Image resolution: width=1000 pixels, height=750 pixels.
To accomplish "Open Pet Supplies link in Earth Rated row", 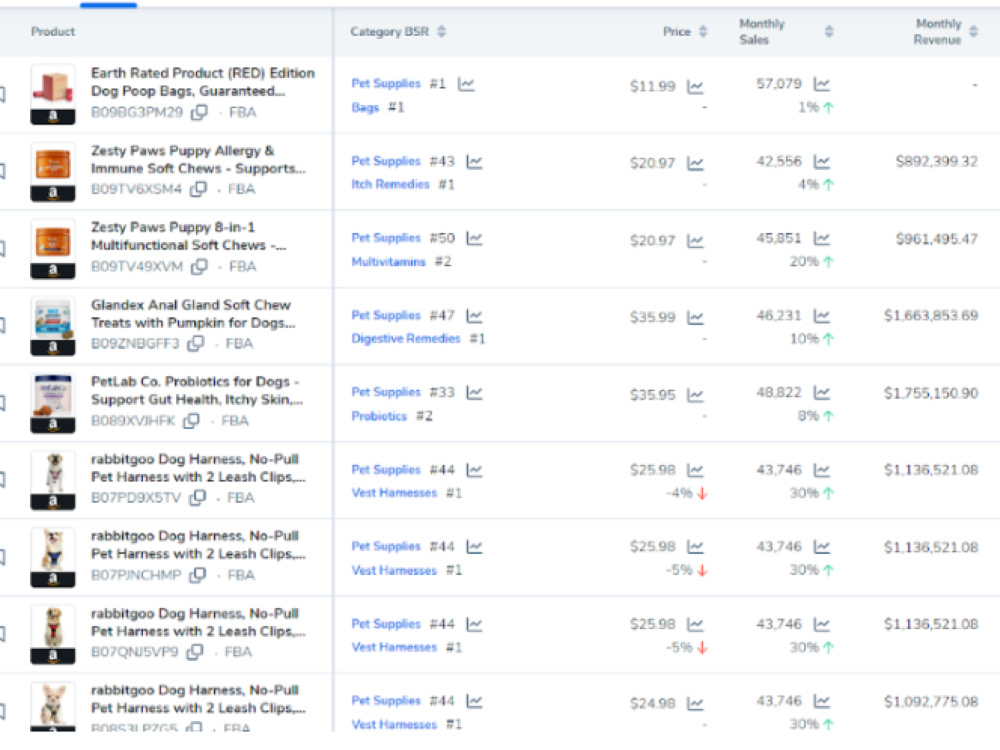I will [386, 84].
